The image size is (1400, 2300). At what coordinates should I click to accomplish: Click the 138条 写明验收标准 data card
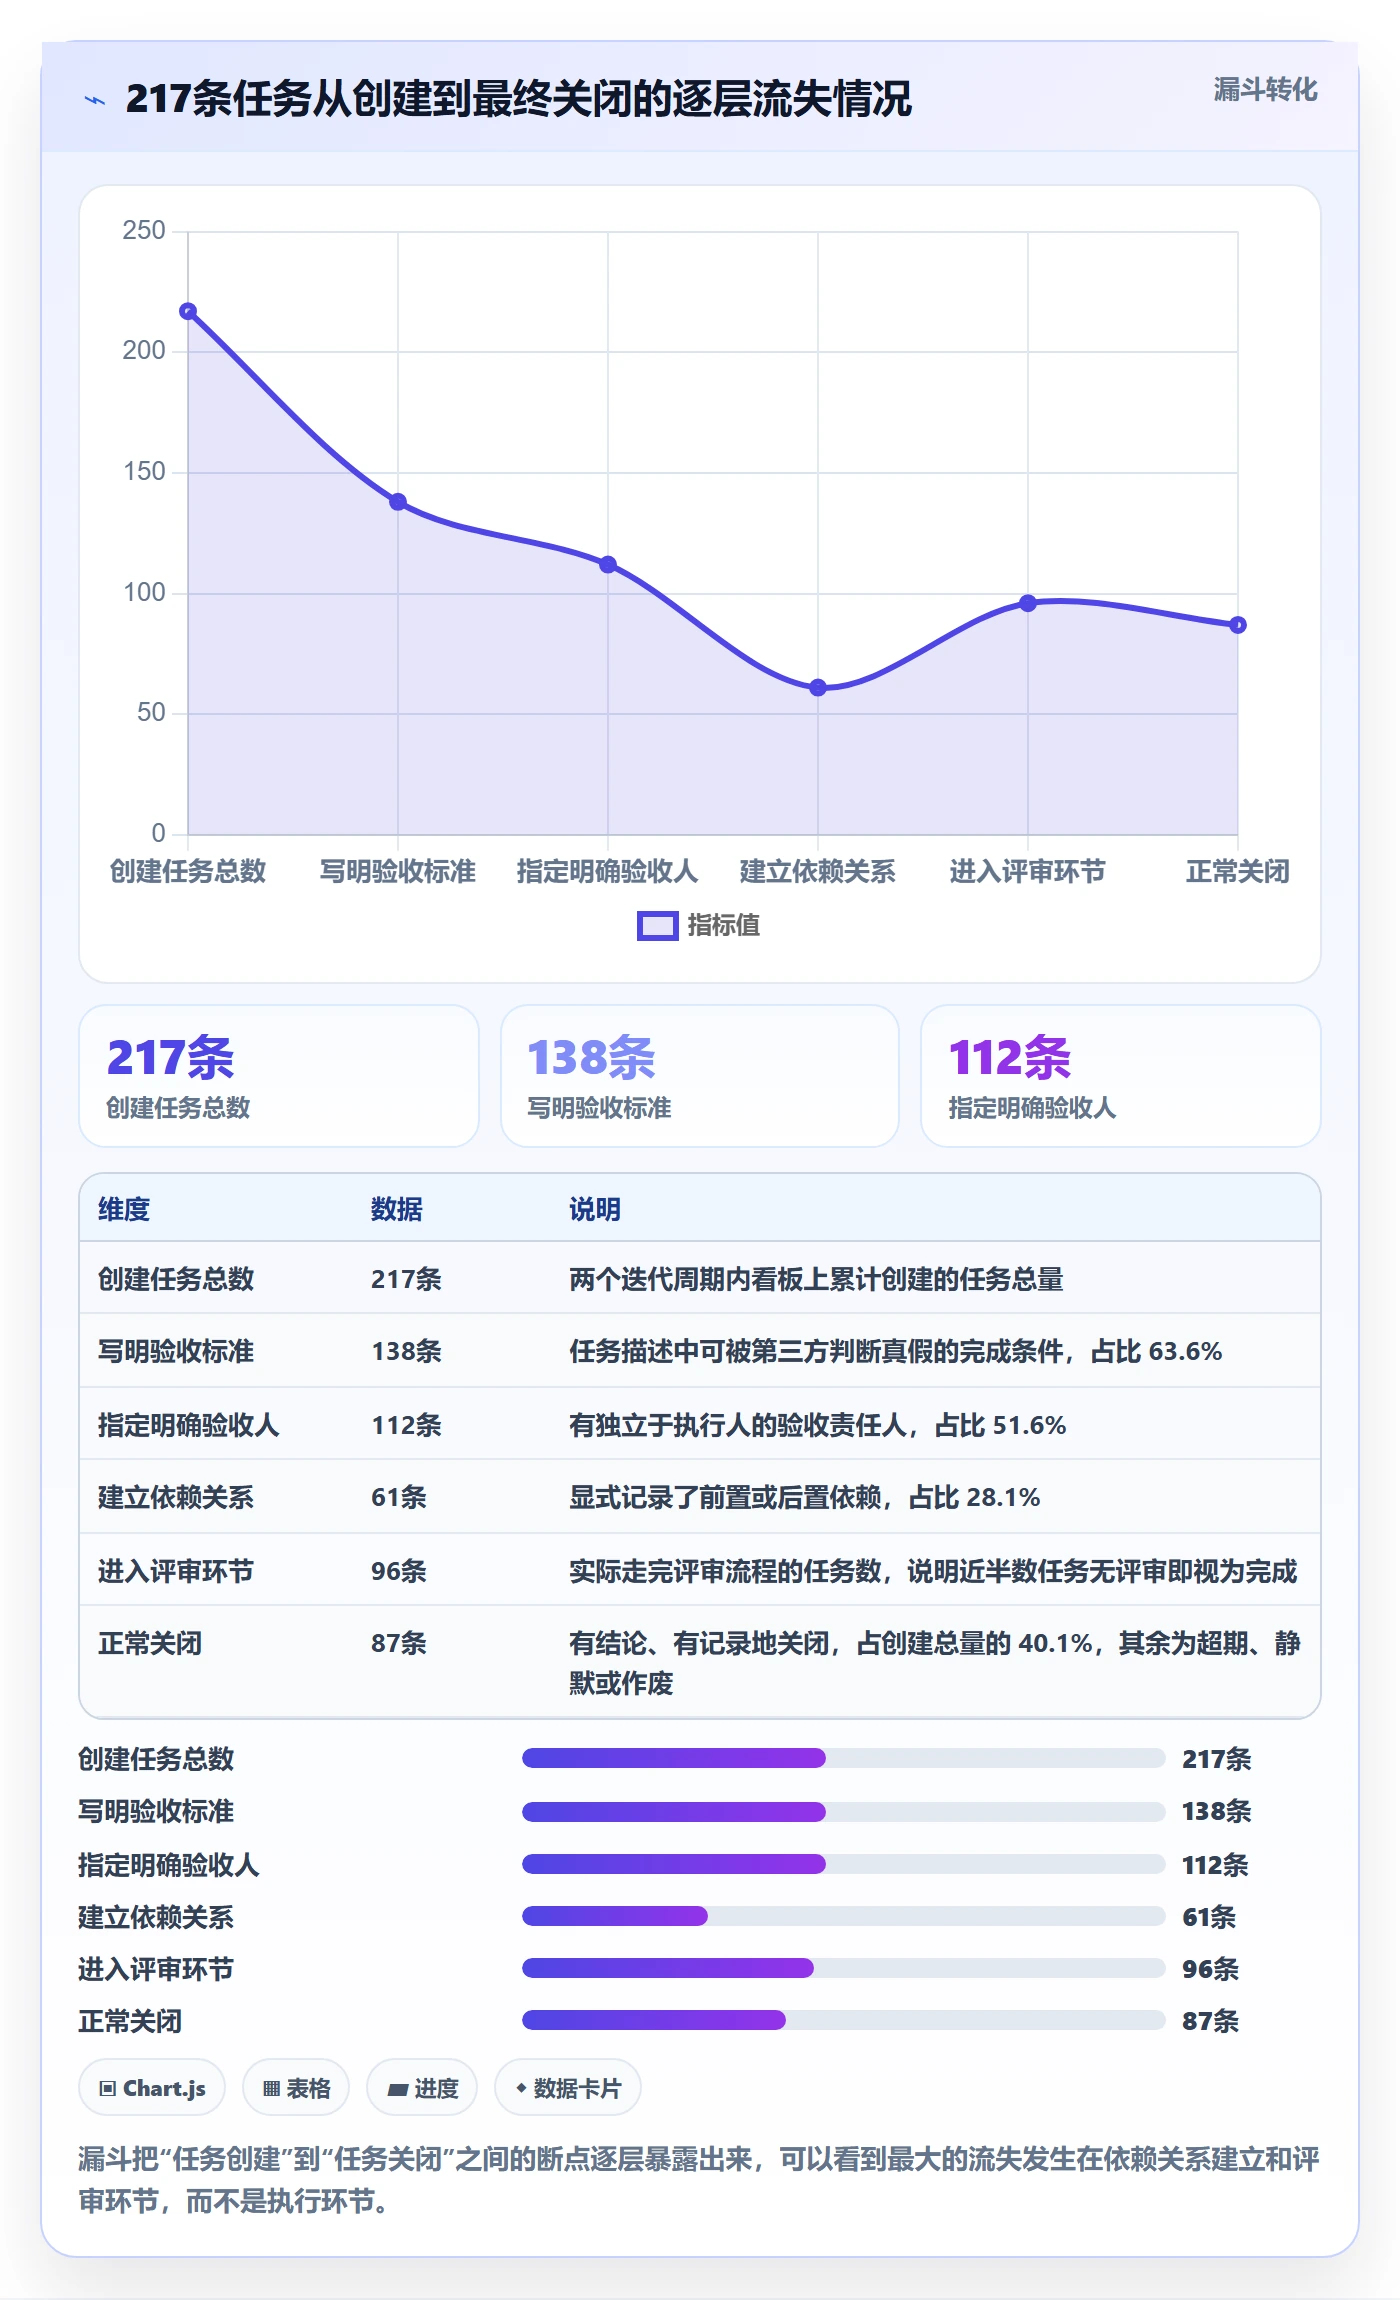click(700, 1076)
